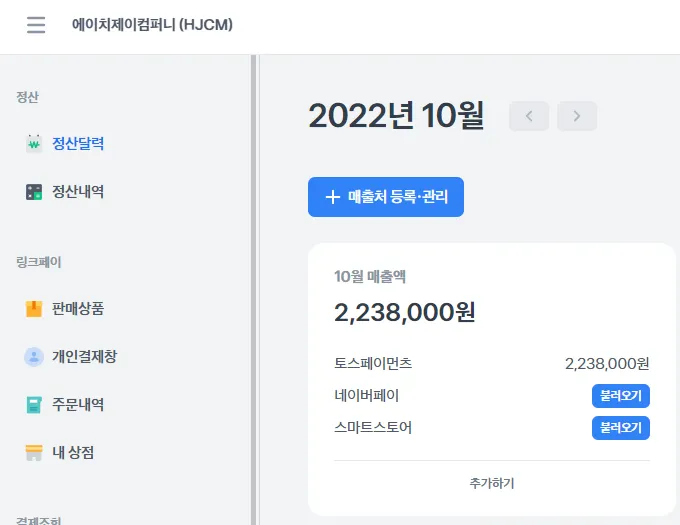
Task: Click the 추가하기 link
Action: 492,484
